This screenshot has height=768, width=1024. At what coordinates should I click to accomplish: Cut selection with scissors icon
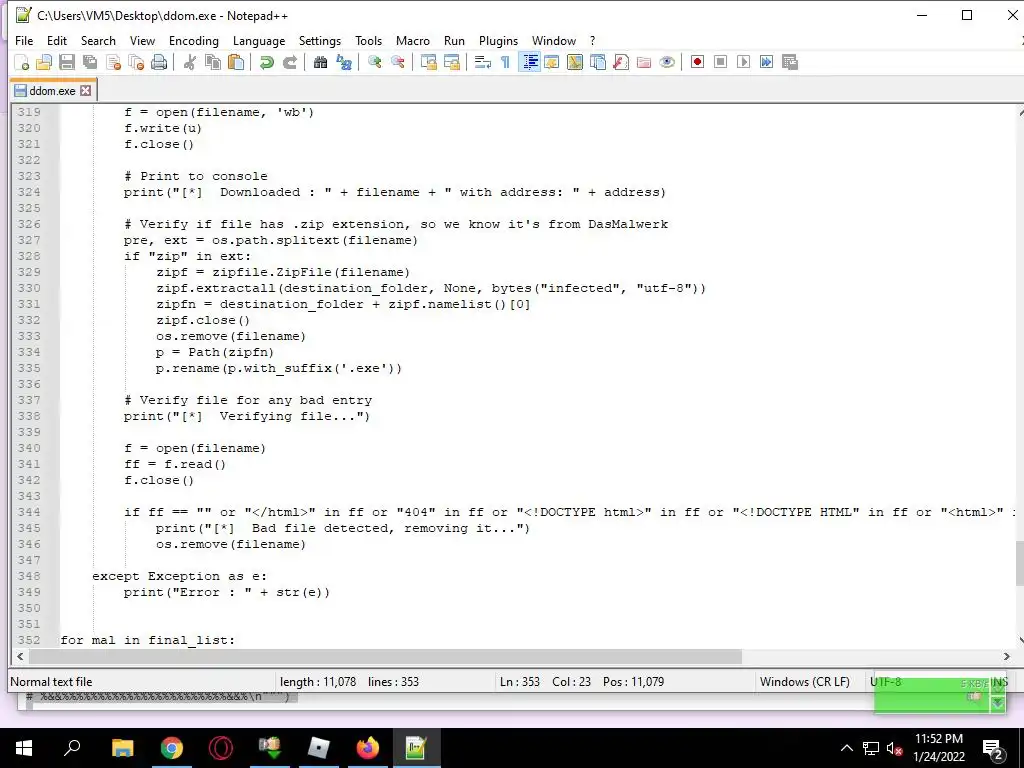click(189, 62)
